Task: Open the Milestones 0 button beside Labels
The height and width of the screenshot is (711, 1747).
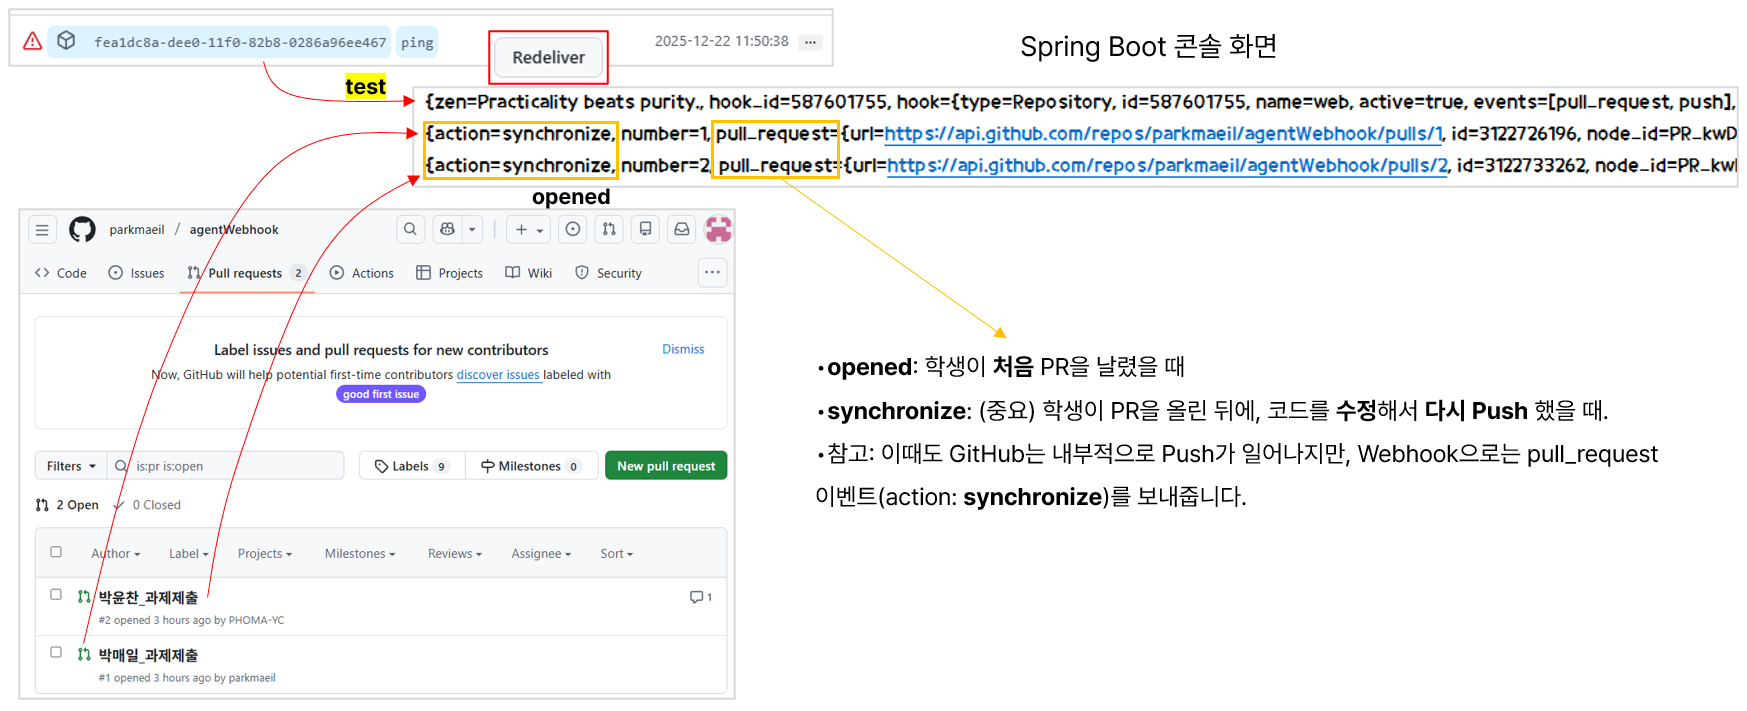Action: 531,466
